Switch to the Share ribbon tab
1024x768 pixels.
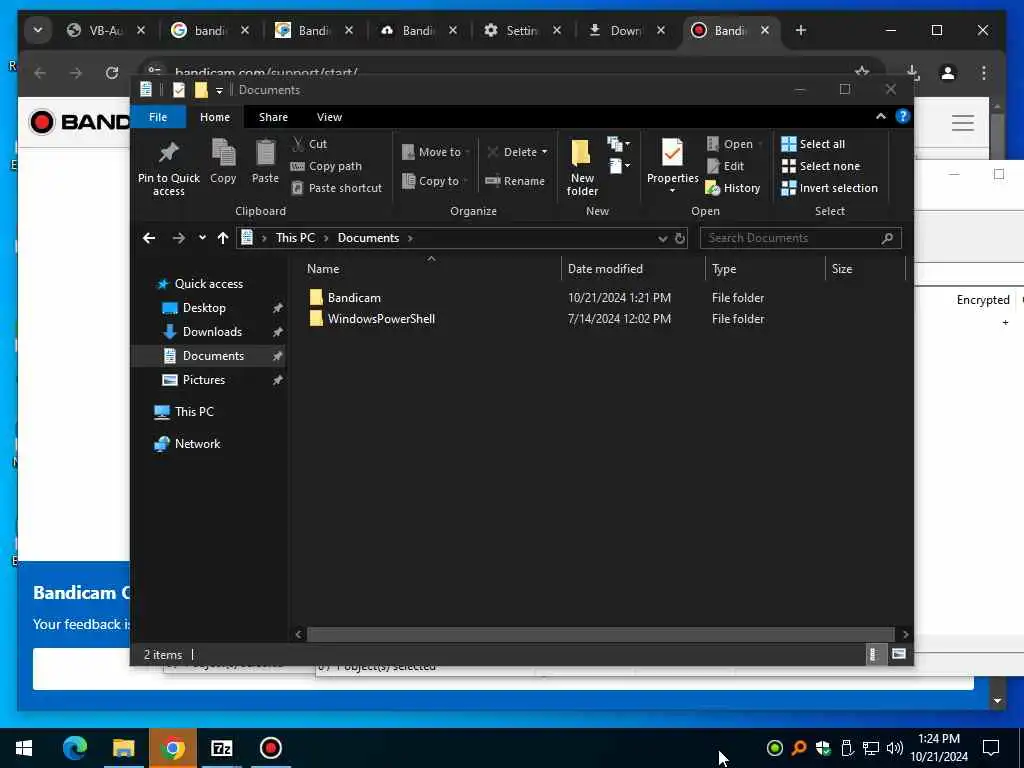(273, 117)
